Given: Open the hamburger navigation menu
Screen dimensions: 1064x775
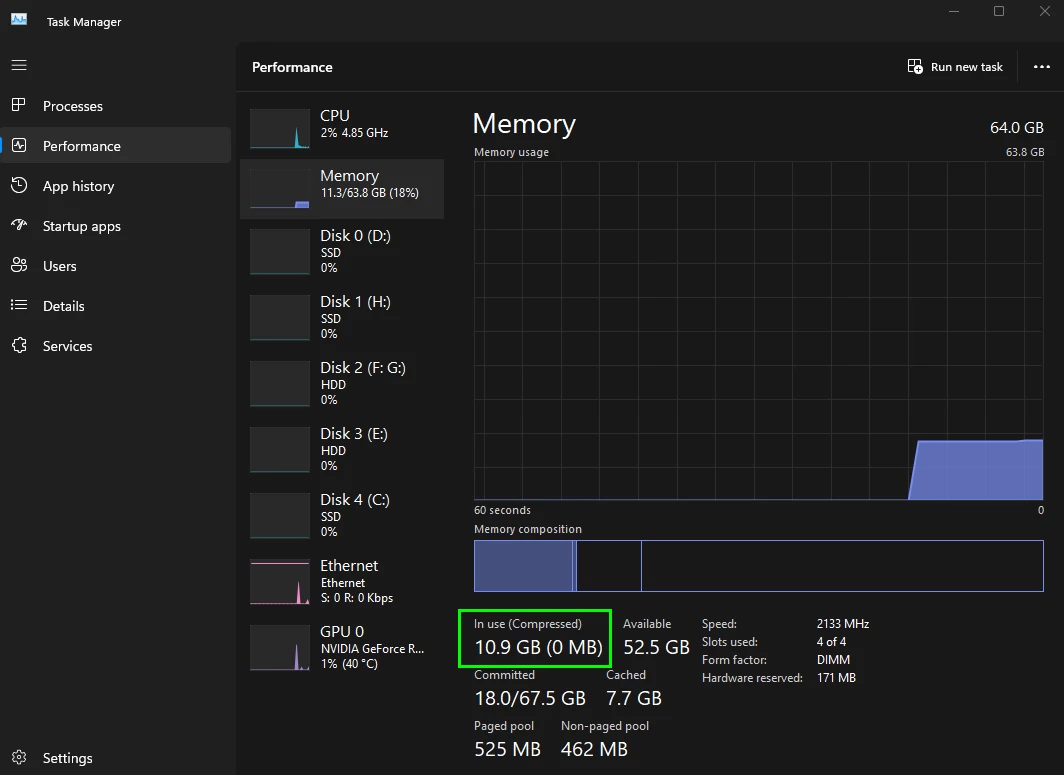Looking at the screenshot, I should [x=19, y=65].
